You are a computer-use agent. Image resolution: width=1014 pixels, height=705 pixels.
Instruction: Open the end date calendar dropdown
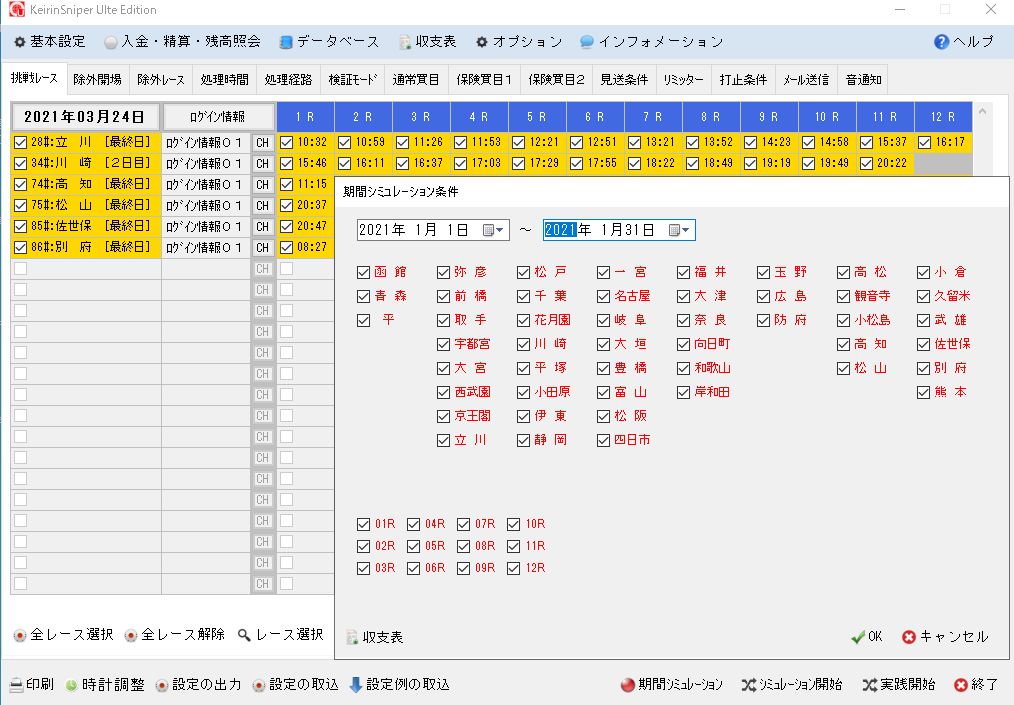[679, 230]
